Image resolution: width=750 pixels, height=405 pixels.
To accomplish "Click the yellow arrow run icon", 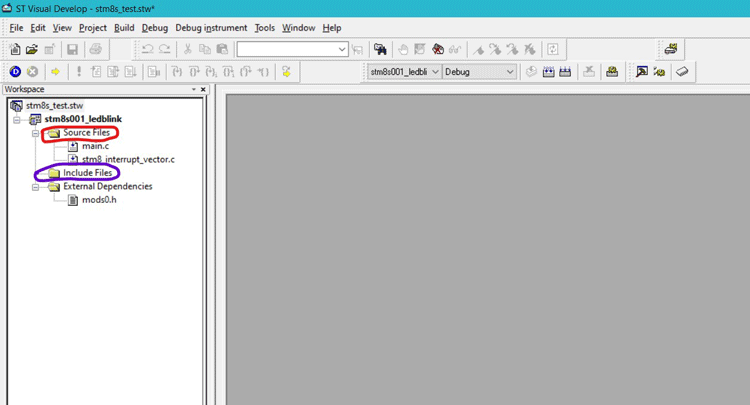I will [55, 72].
